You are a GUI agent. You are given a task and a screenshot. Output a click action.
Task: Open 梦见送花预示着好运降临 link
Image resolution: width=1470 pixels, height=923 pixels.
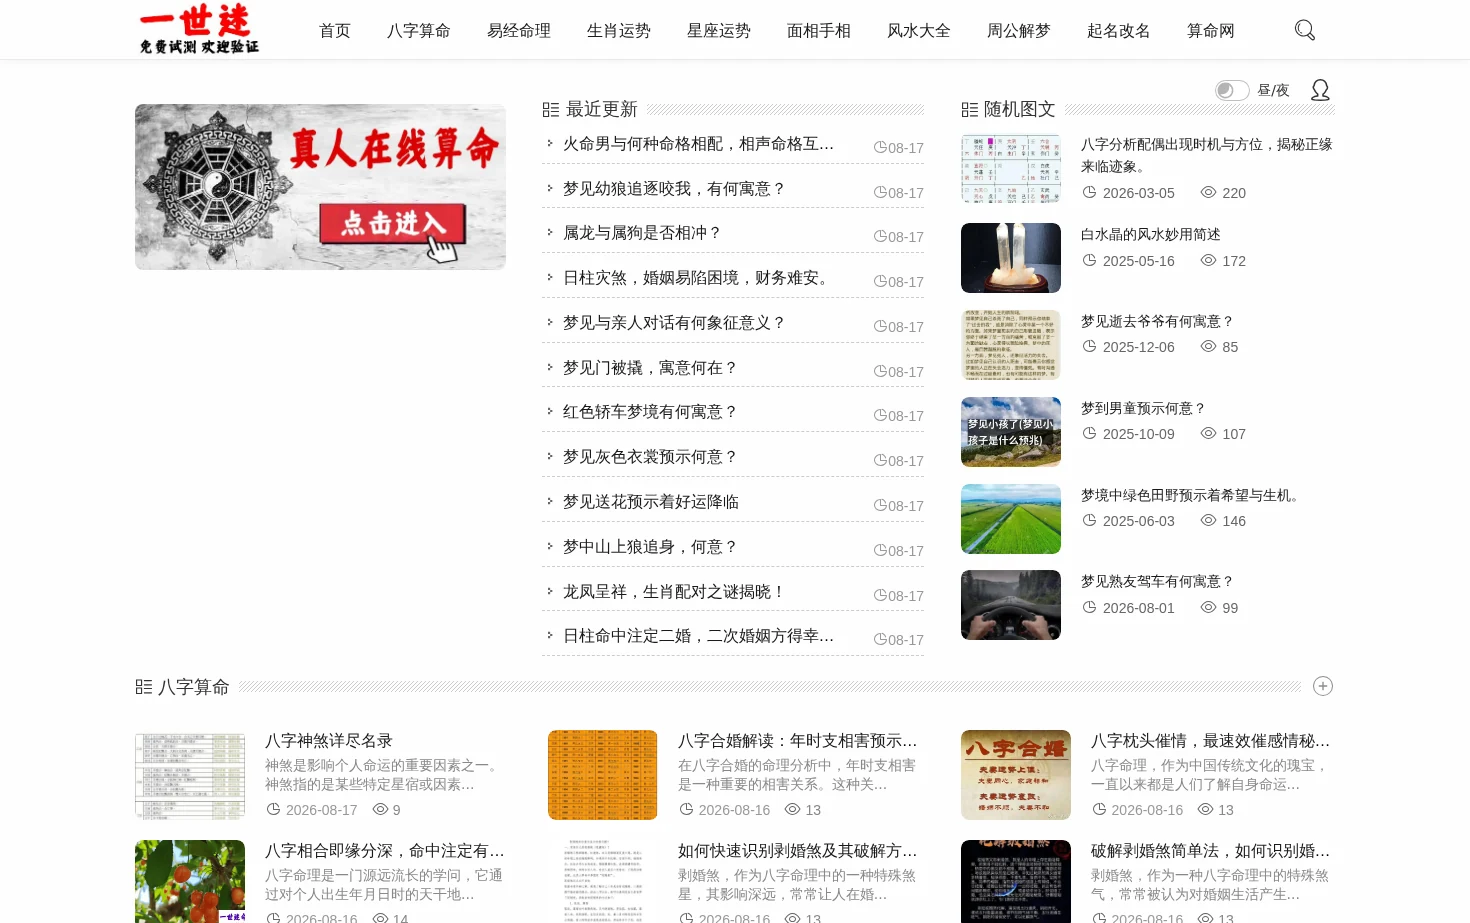(651, 502)
